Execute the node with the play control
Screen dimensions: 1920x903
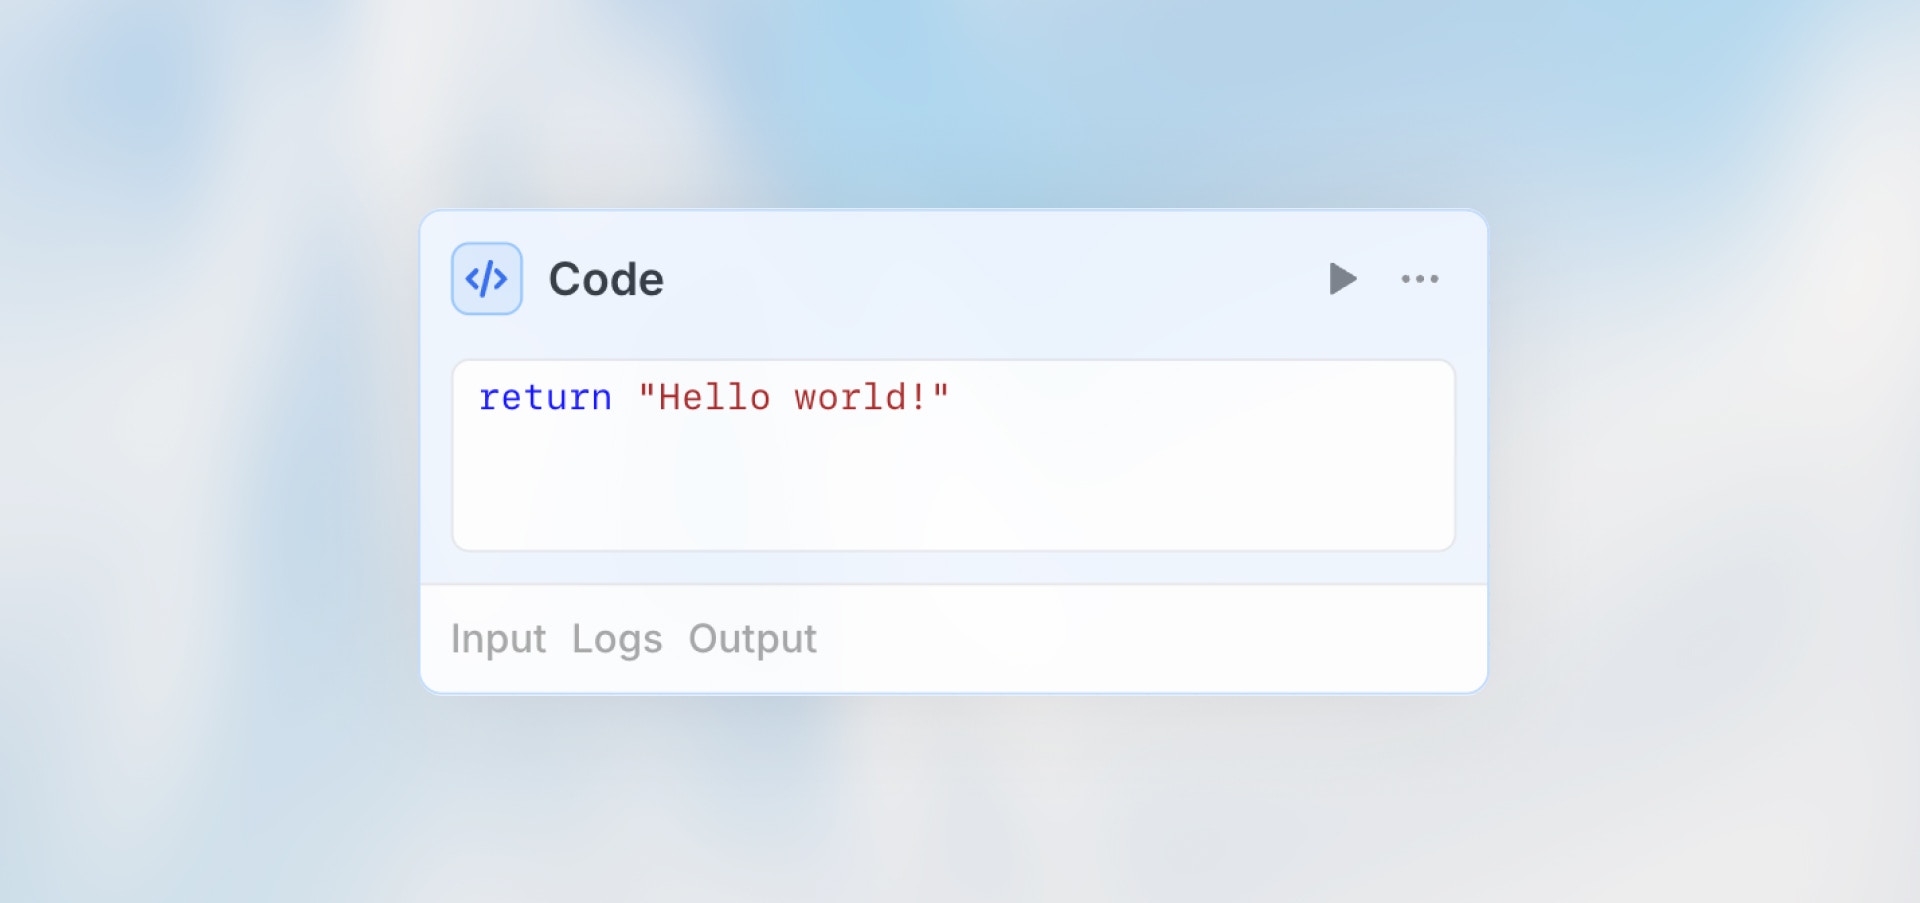tap(1343, 279)
